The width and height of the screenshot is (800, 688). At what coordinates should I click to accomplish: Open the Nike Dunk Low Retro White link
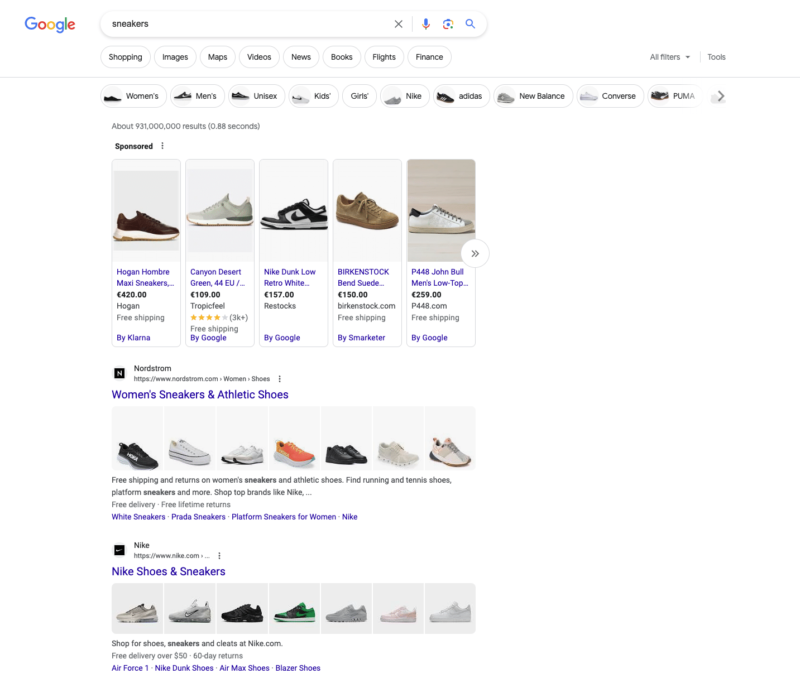[290, 278]
